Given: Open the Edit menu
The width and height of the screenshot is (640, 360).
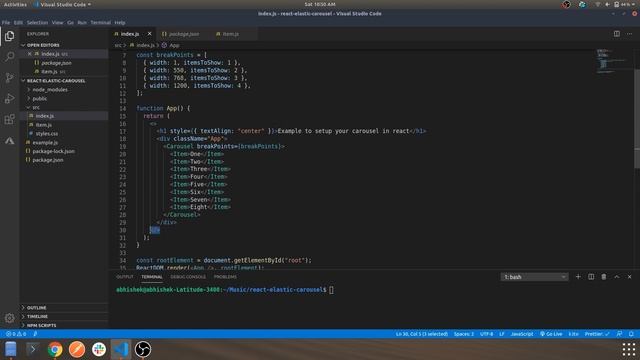Looking at the screenshot, I should 18,22.
